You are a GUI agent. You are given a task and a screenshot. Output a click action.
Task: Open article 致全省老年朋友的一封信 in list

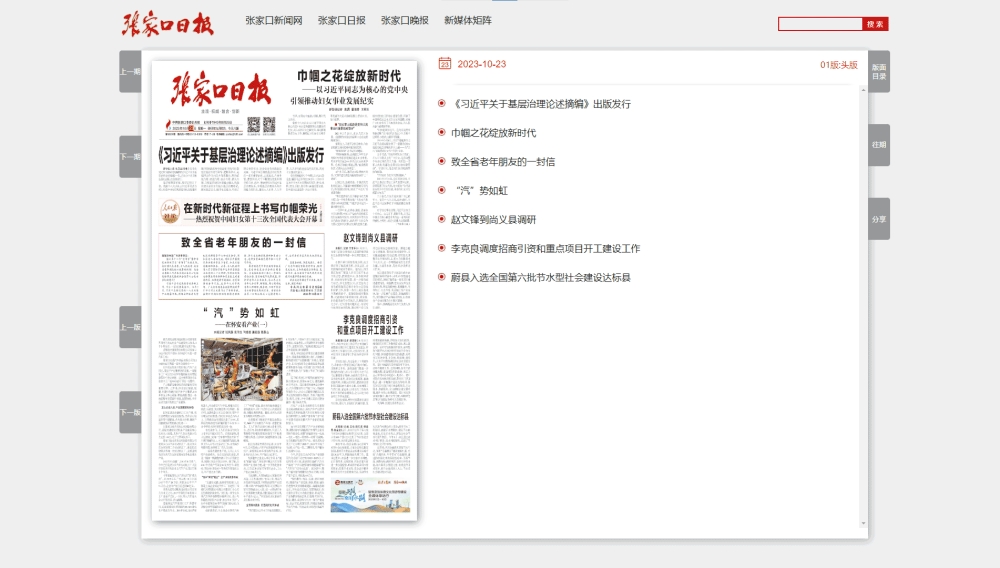coord(503,161)
